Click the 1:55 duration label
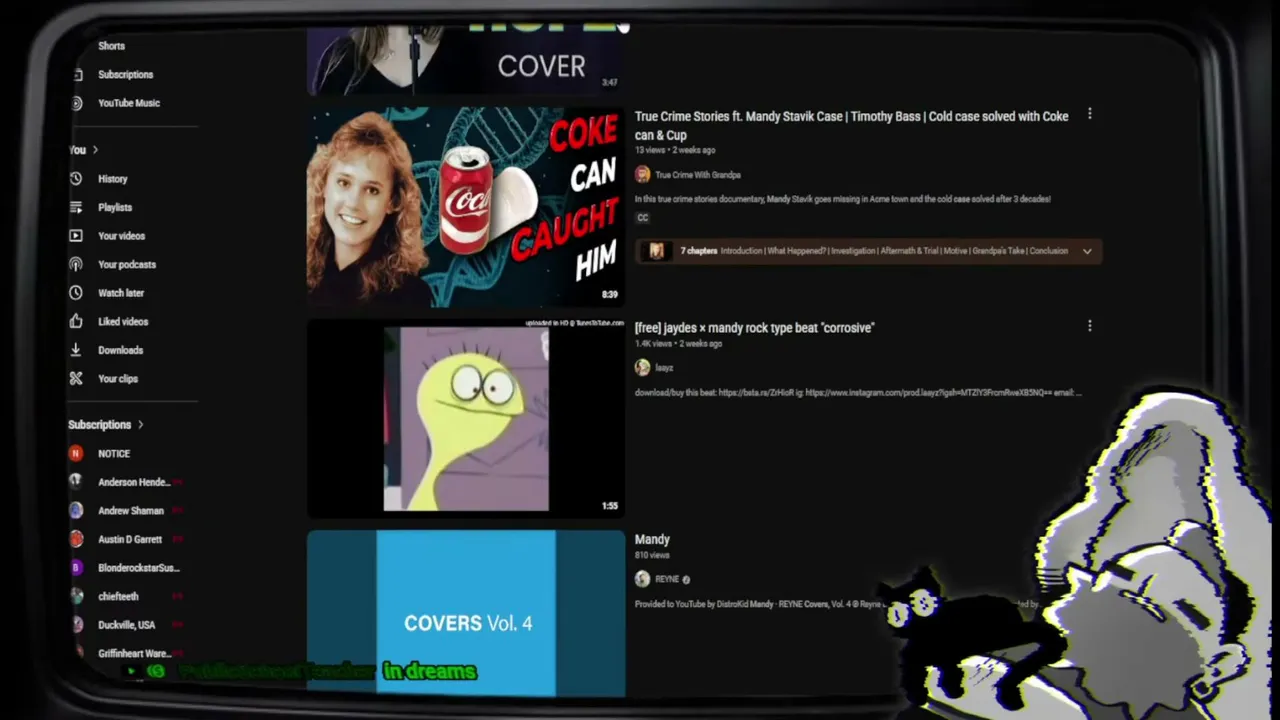Viewport: 1280px width, 720px height. [610, 506]
